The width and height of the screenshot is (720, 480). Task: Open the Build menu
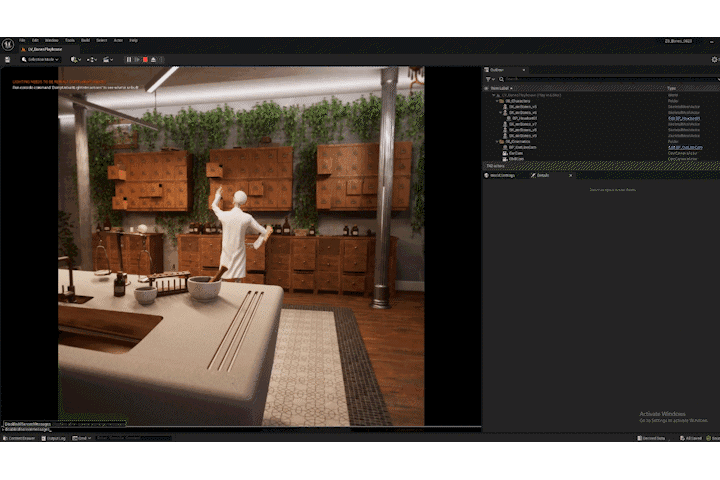click(85, 40)
